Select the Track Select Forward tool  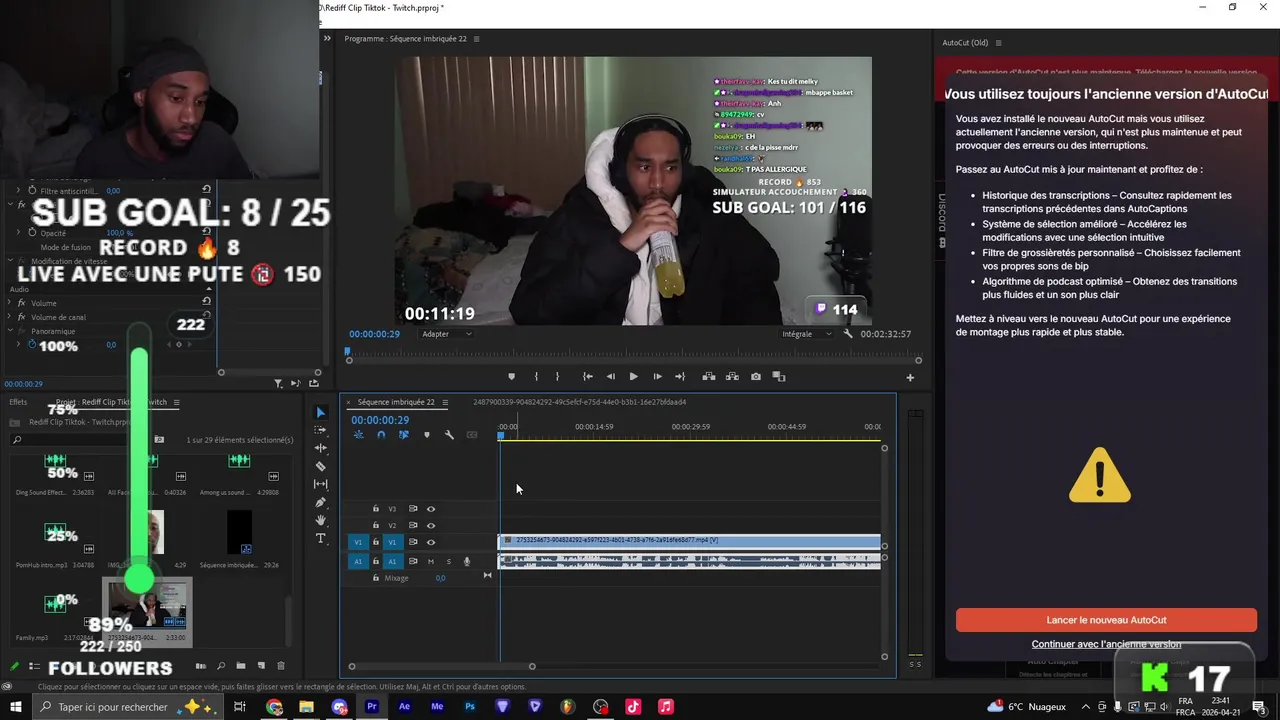[x=320, y=430]
